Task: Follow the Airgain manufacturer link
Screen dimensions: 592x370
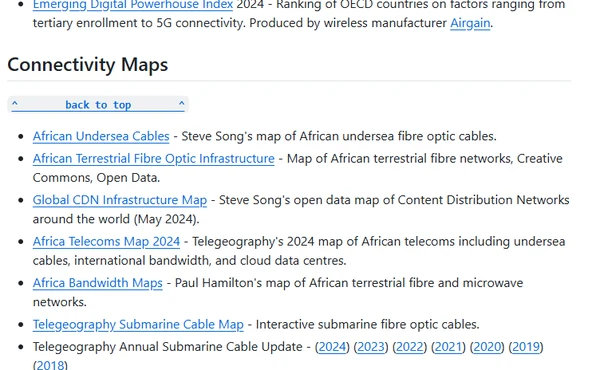Action: [x=470, y=23]
